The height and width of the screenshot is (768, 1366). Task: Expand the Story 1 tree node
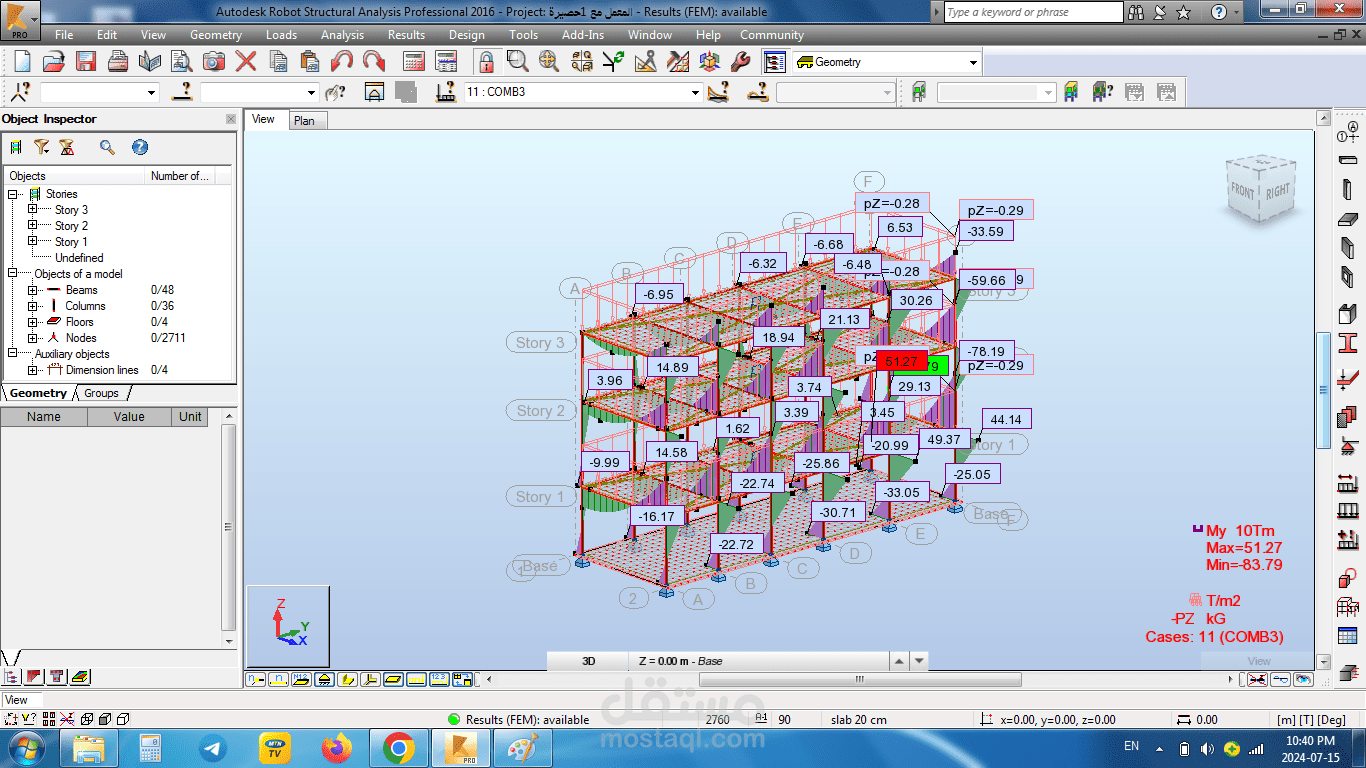pyautogui.click(x=33, y=242)
